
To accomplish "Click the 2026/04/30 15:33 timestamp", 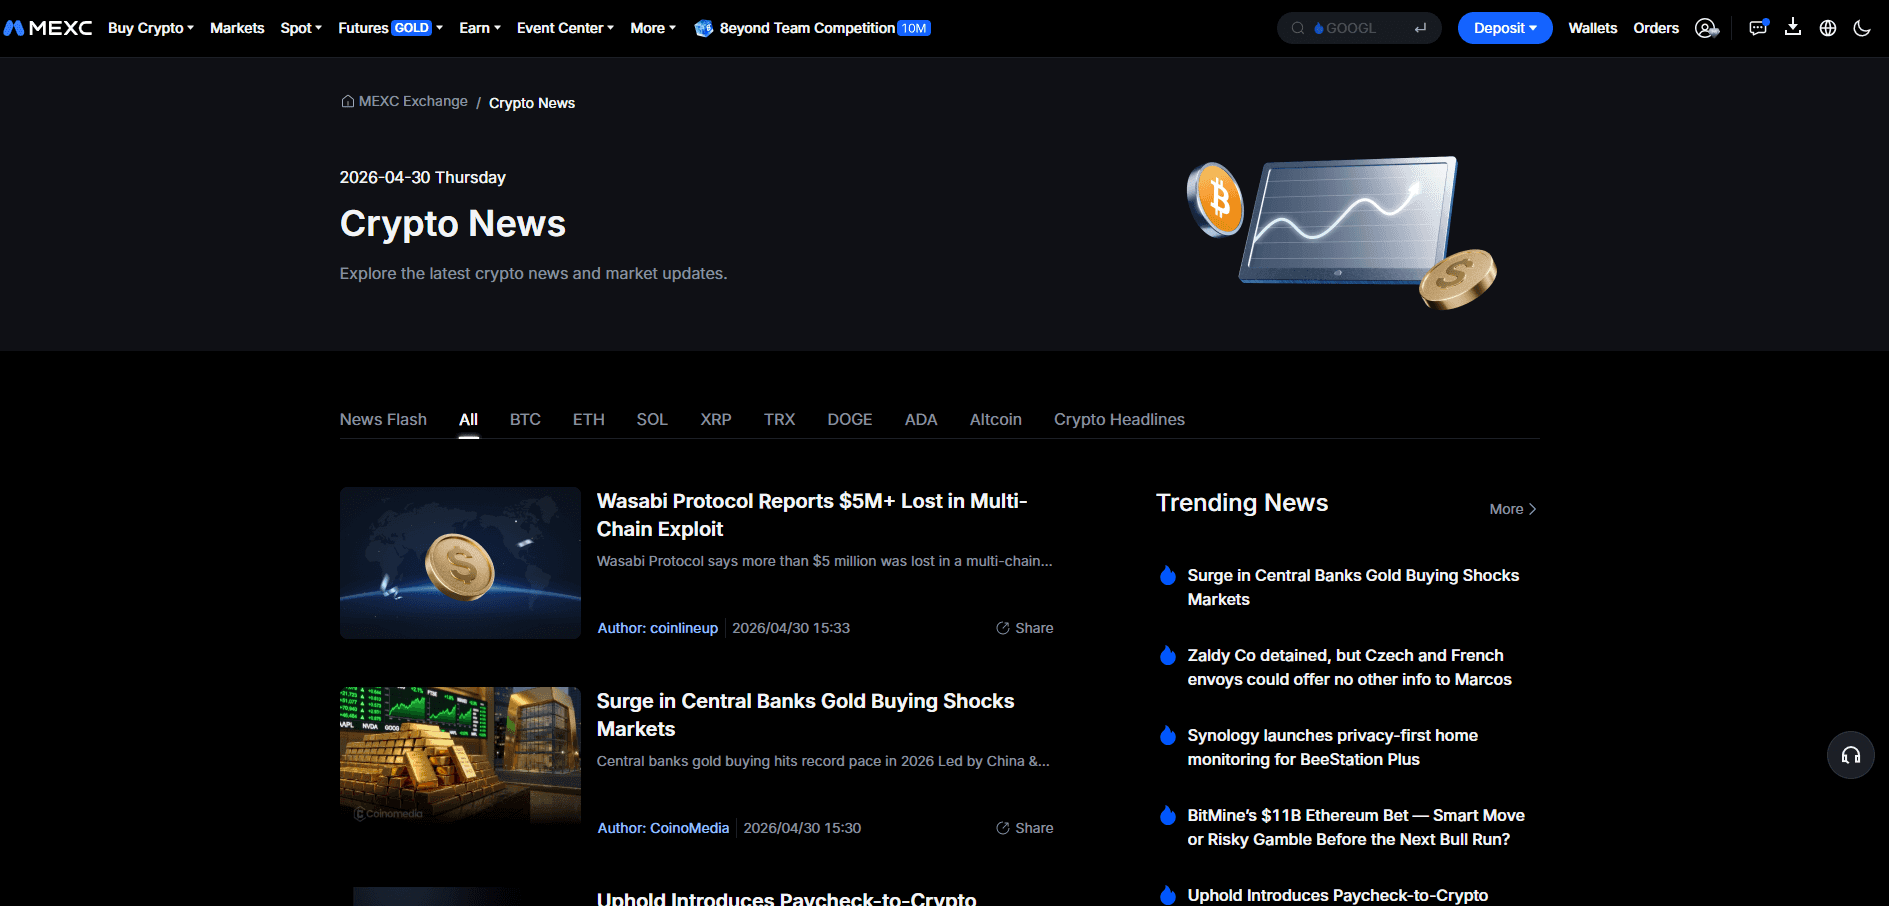I will coord(791,628).
